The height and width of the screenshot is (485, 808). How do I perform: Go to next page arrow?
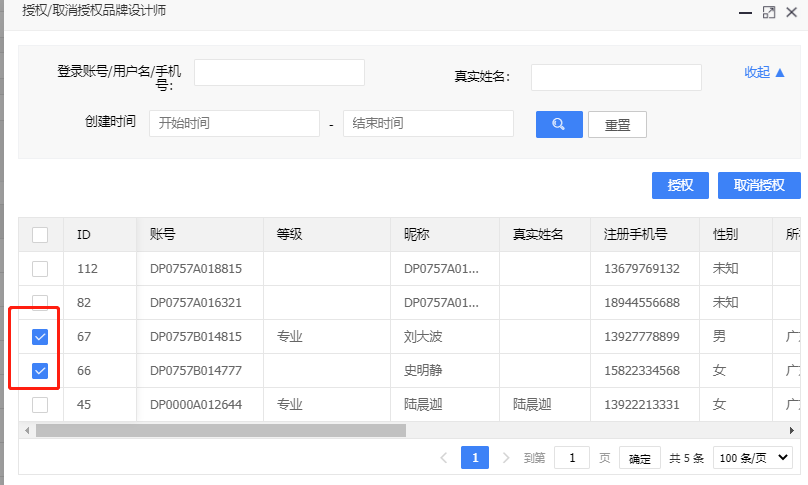pyautogui.click(x=505, y=458)
